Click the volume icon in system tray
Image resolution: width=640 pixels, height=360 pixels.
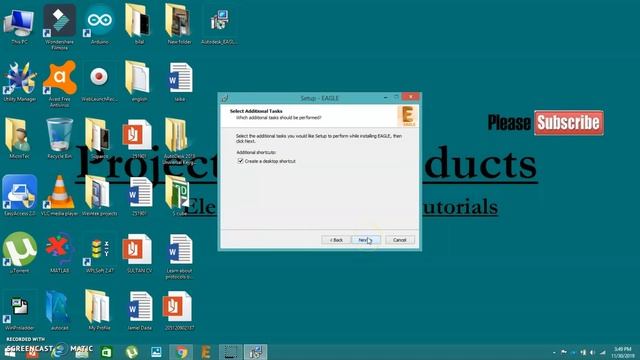592,352
